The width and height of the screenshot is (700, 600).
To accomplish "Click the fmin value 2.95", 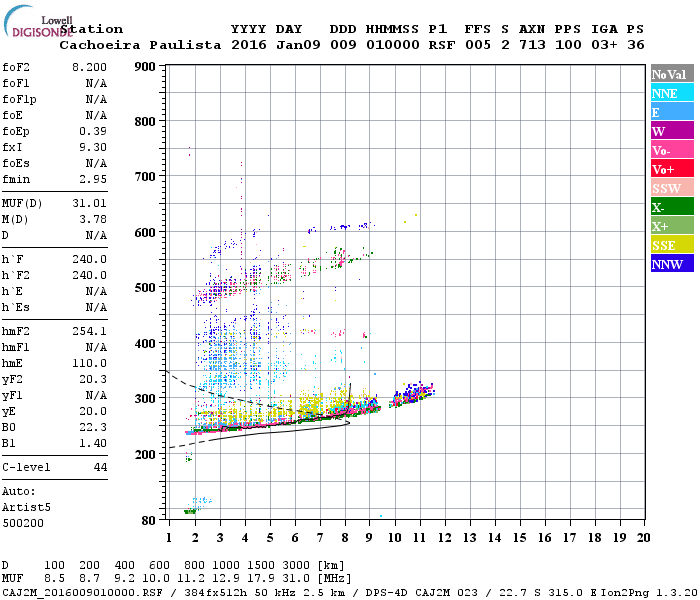I will [x=93, y=179].
